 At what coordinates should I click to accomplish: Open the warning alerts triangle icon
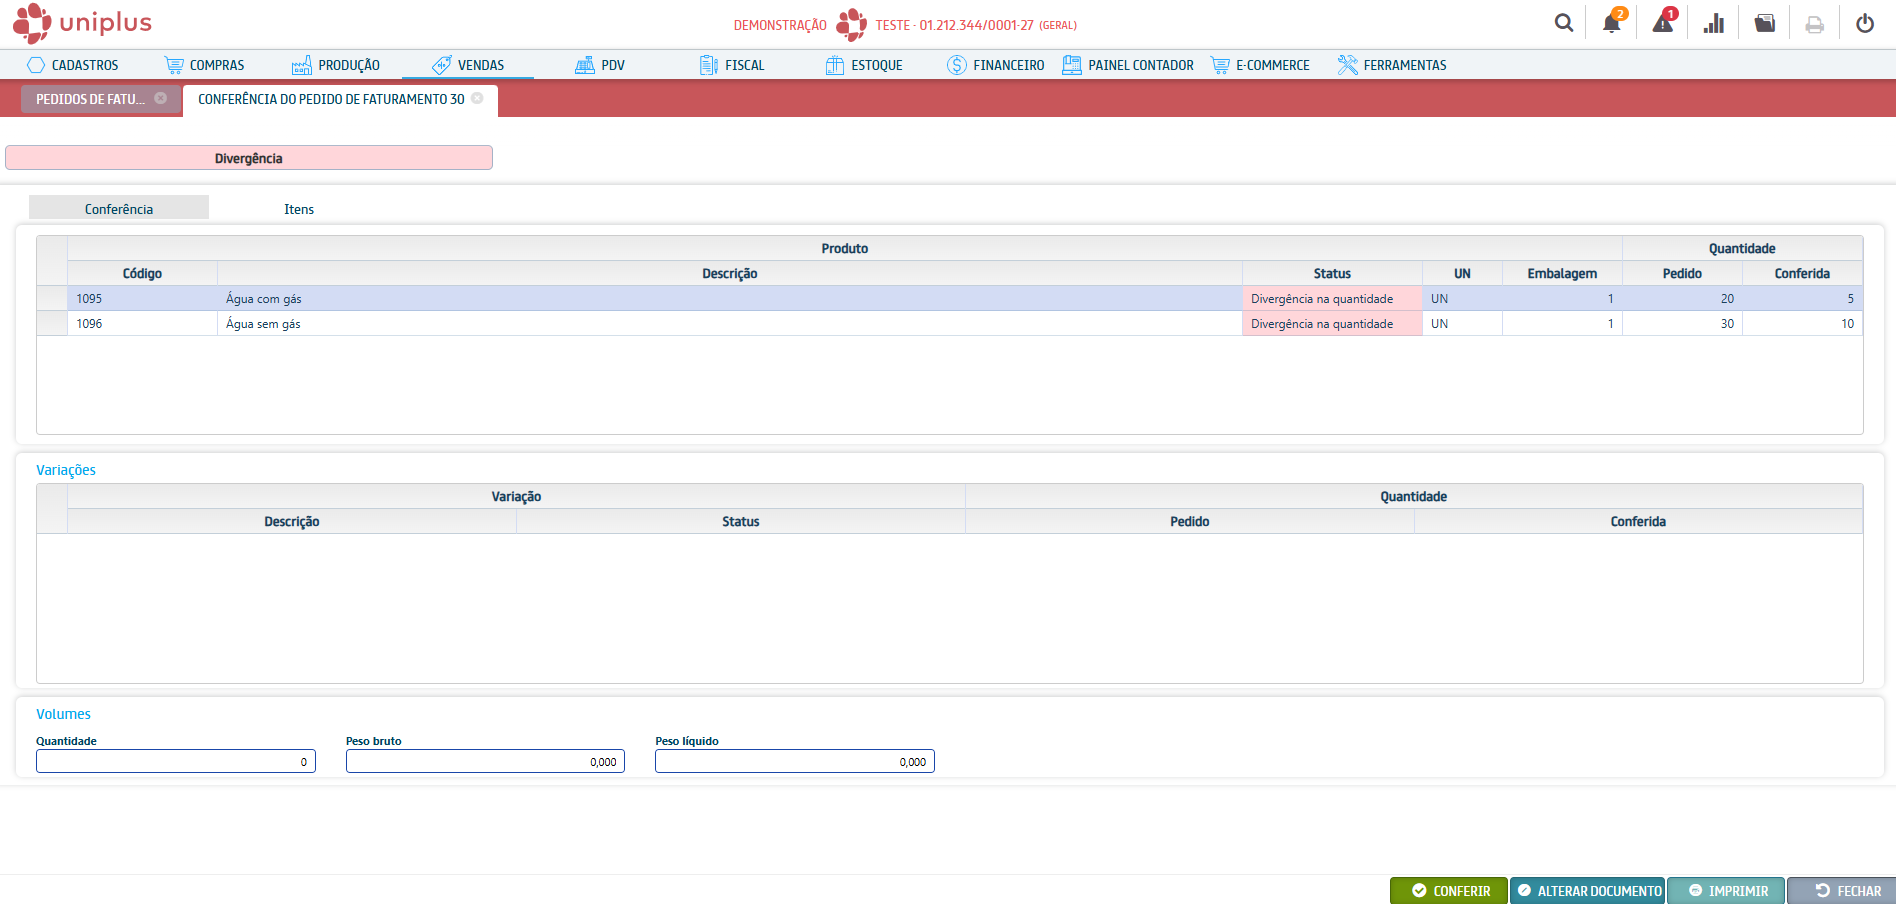click(x=1662, y=24)
